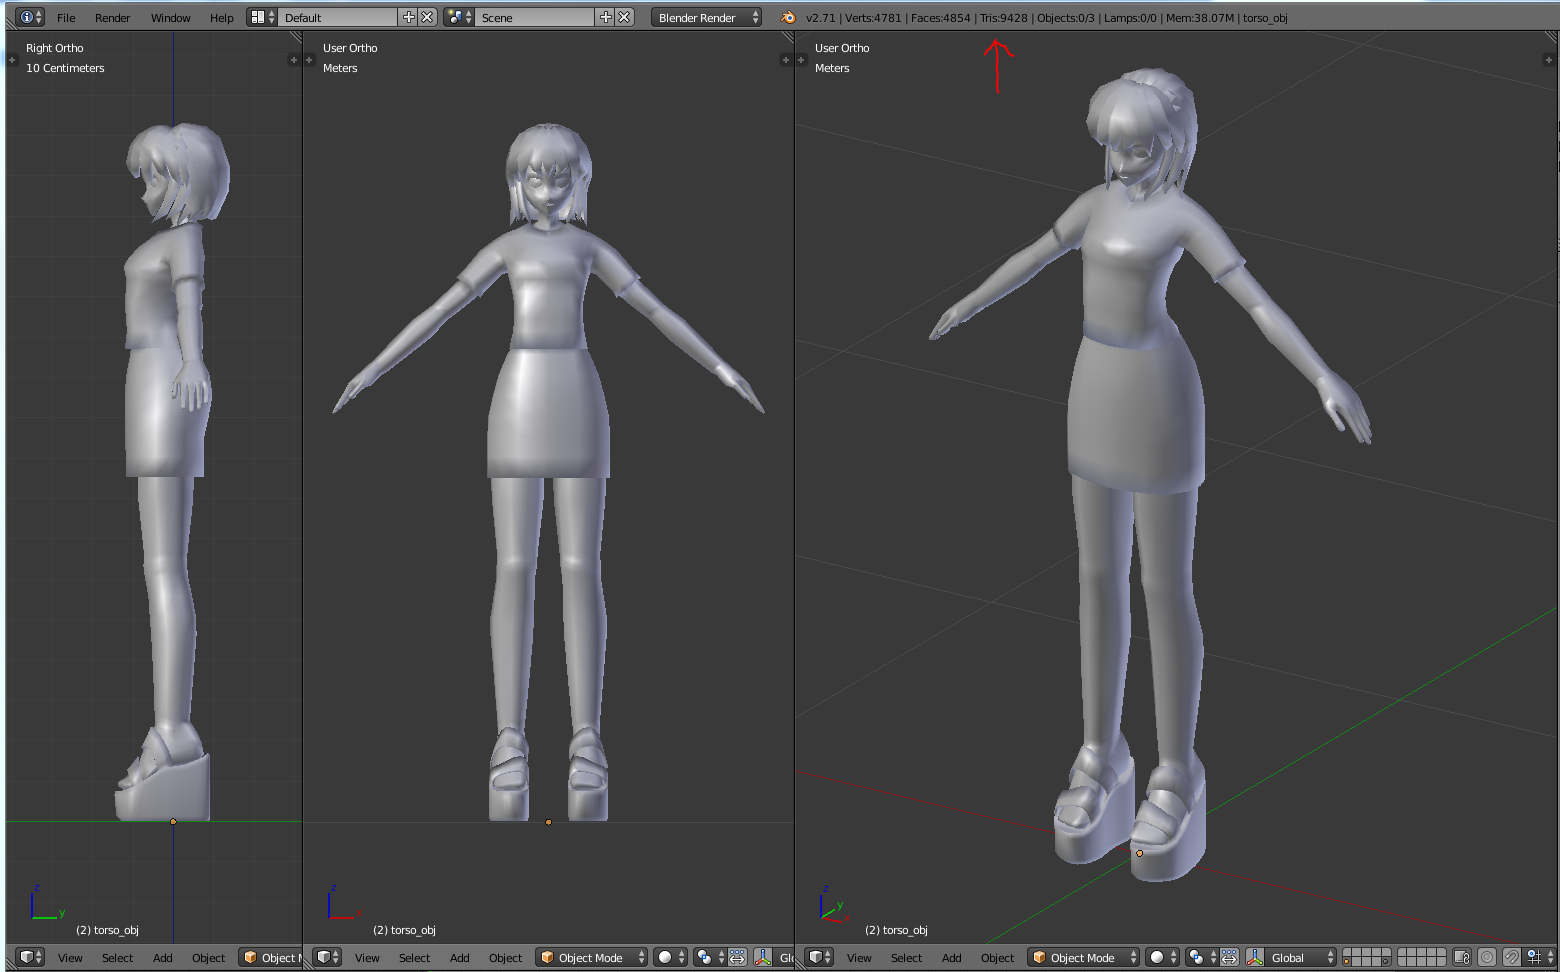This screenshot has width=1560, height=972.
Task: Open View menu in Right Ortho viewport
Action: coord(70,958)
